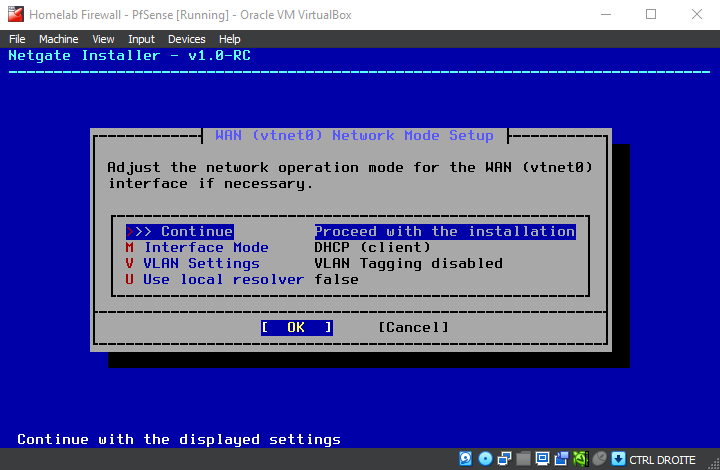This screenshot has height=470, width=720.
Task: Open the View menu
Action: (103, 39)
